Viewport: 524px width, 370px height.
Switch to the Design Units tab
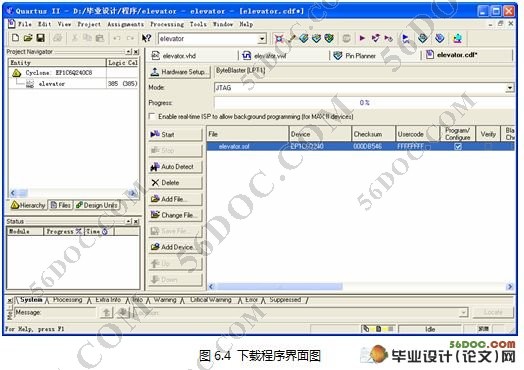(x=97, y=205)
